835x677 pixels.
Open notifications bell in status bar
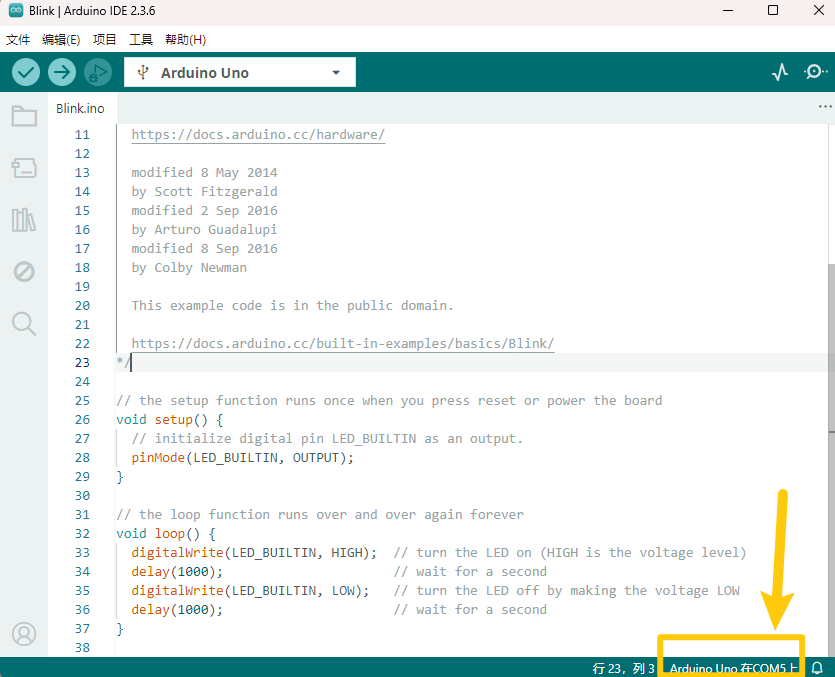pyautogui.click(x=817, y=668)
